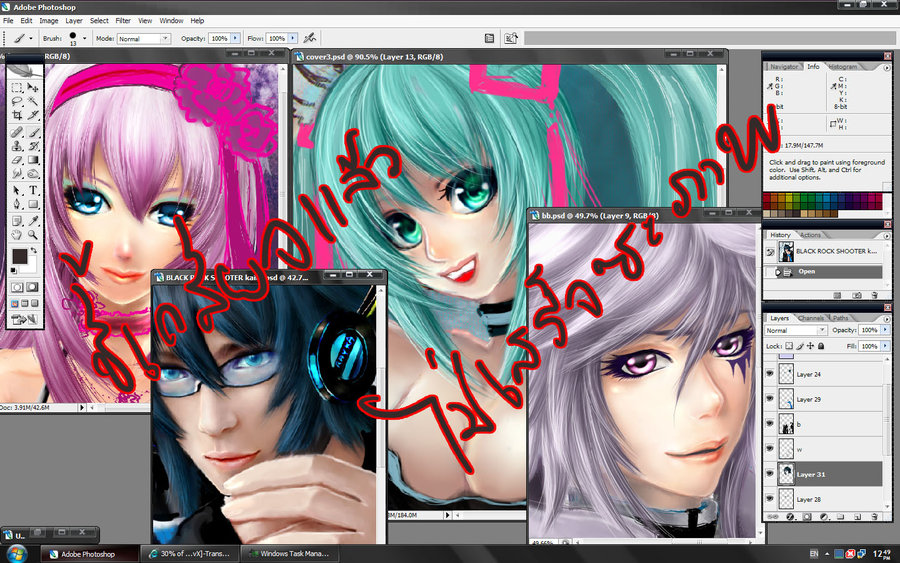
Task: Open the Image menu
Action: click(x=48, y=21)
